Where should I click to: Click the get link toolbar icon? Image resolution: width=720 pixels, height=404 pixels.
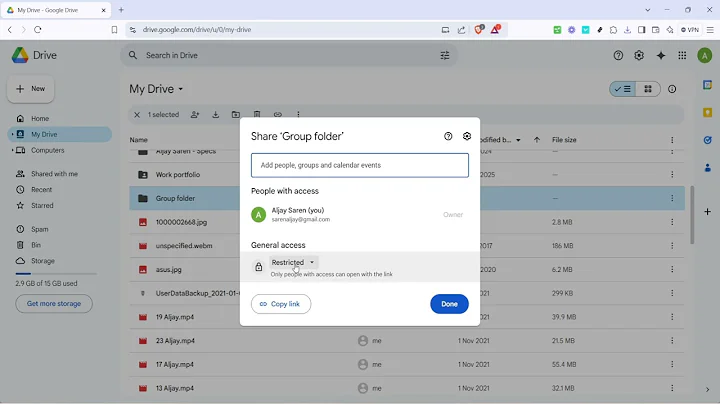click(278, 114)
